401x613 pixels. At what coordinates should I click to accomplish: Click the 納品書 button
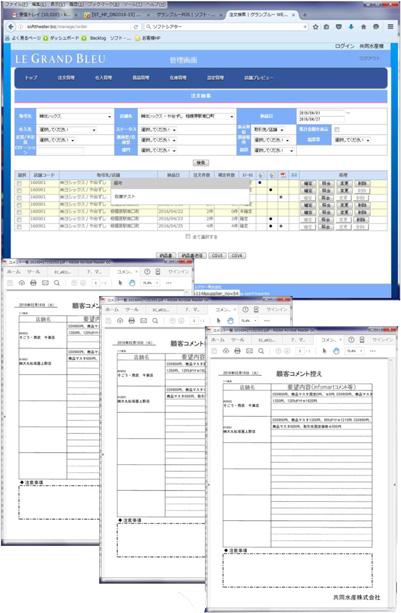click(166, 256)
